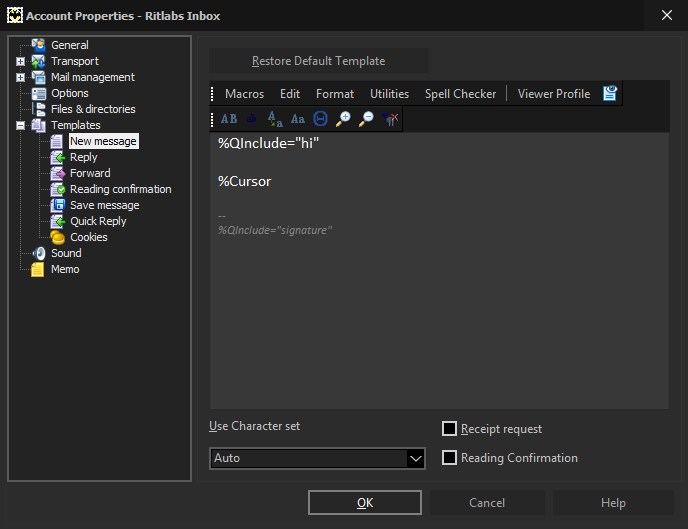Open the Utilities menu
Screen dimensions: 688x529
pyautogui.click(x=389, y=94)
